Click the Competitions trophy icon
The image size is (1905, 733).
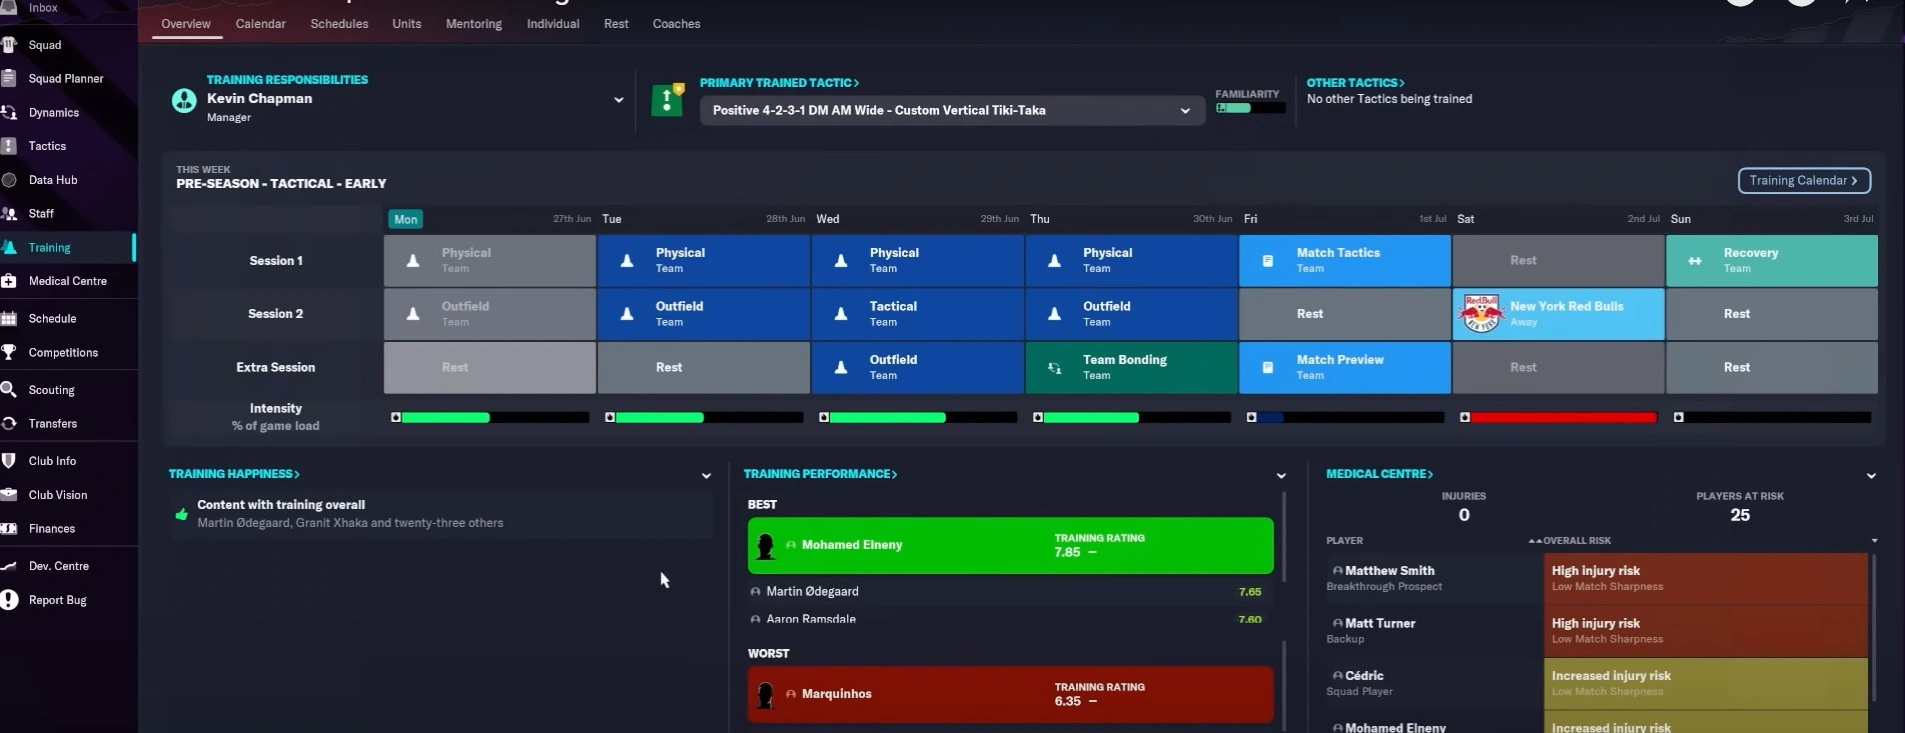[x=9, y=352]
